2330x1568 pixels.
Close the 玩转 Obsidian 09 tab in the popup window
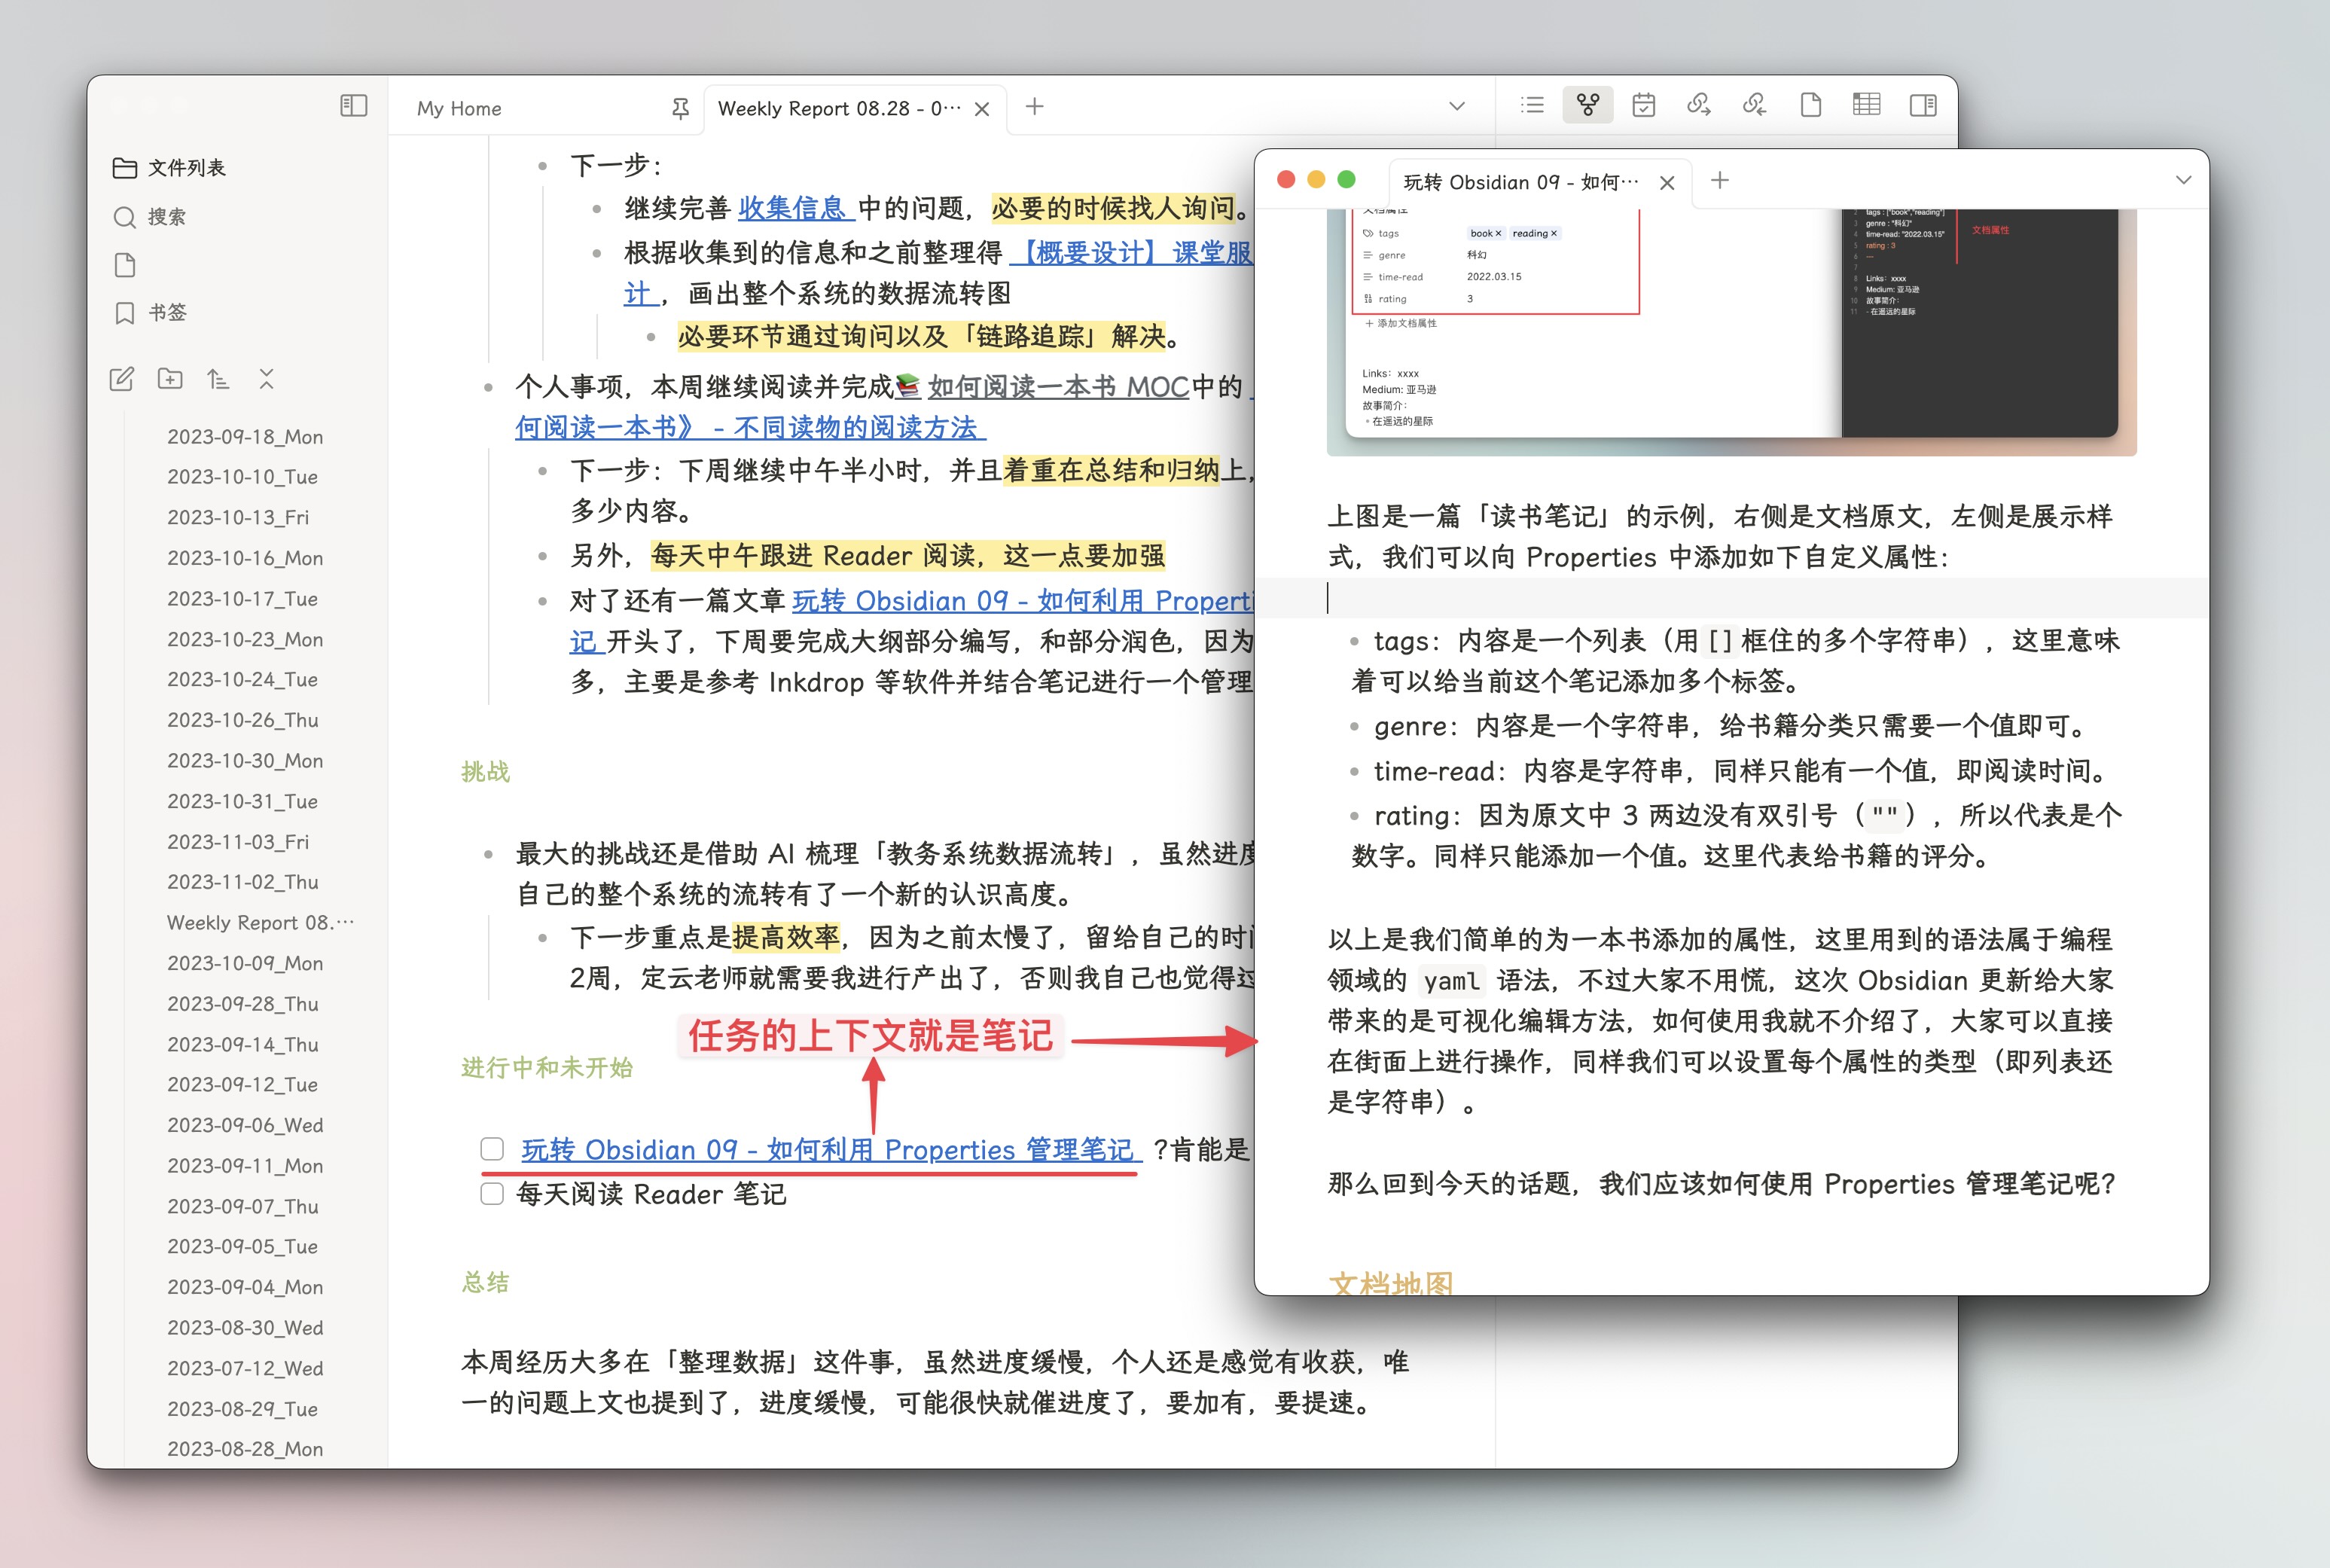point(1667,183)
